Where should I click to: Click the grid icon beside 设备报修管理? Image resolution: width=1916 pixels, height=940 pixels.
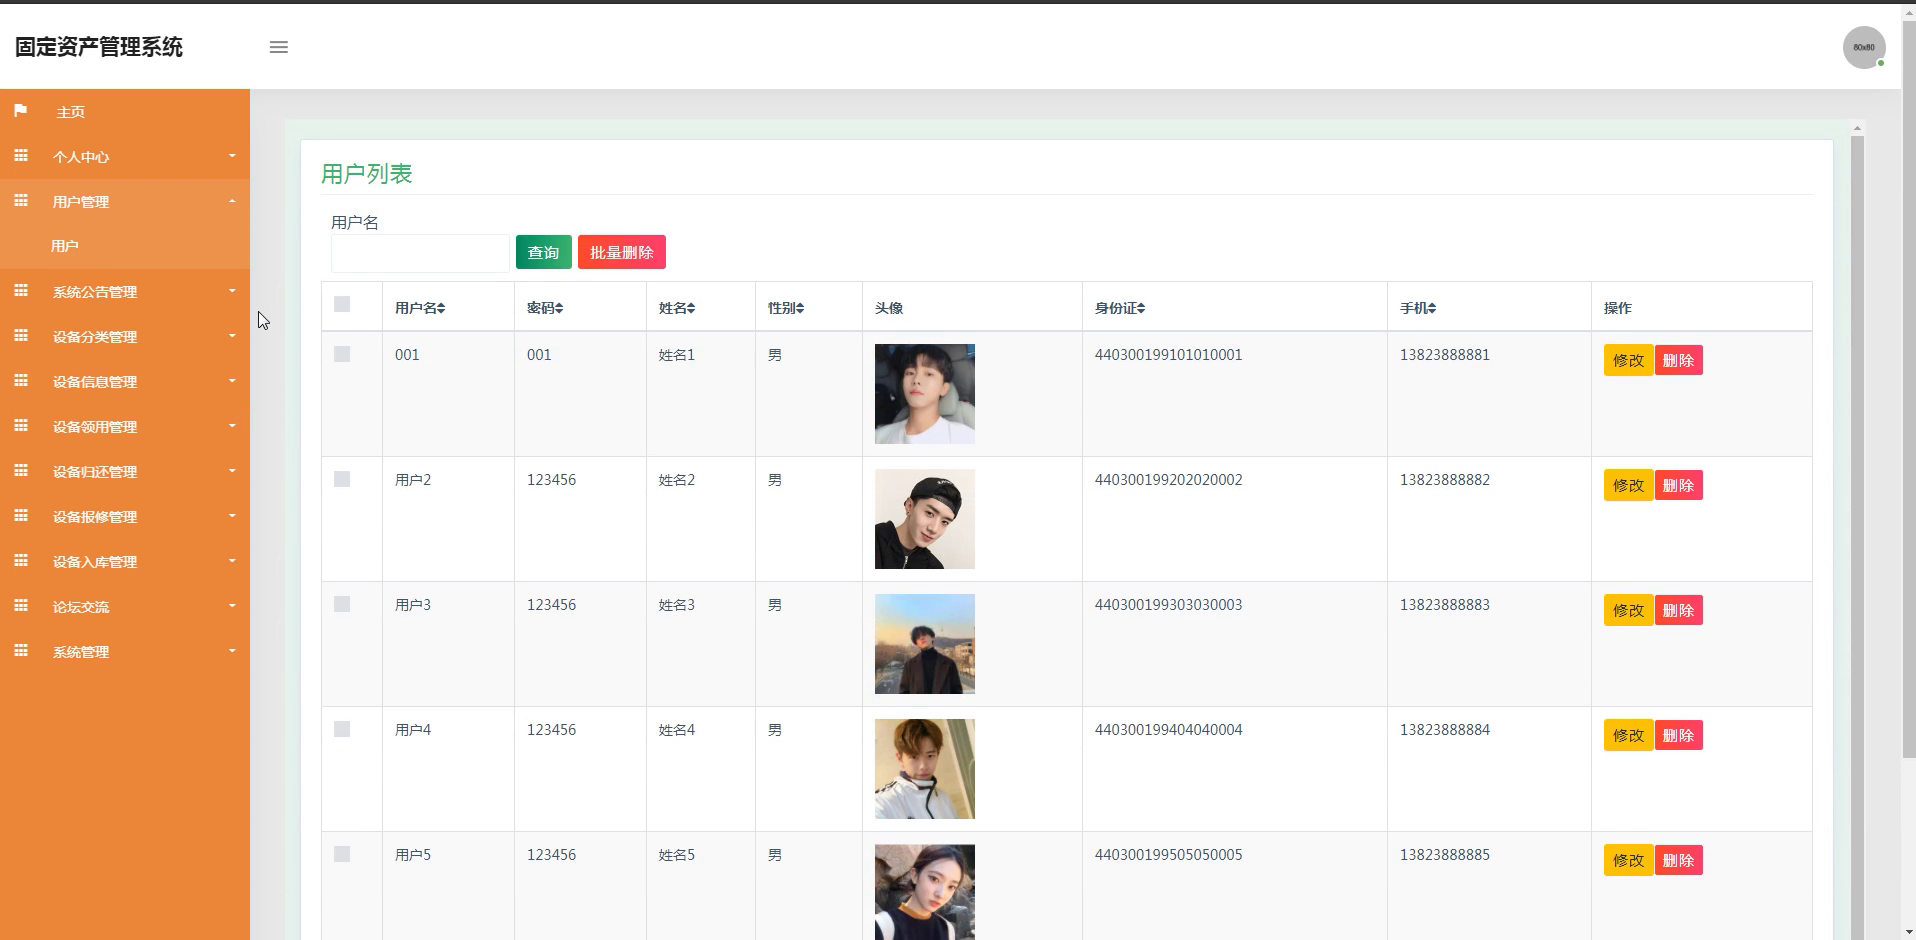(x=20, y=516)
